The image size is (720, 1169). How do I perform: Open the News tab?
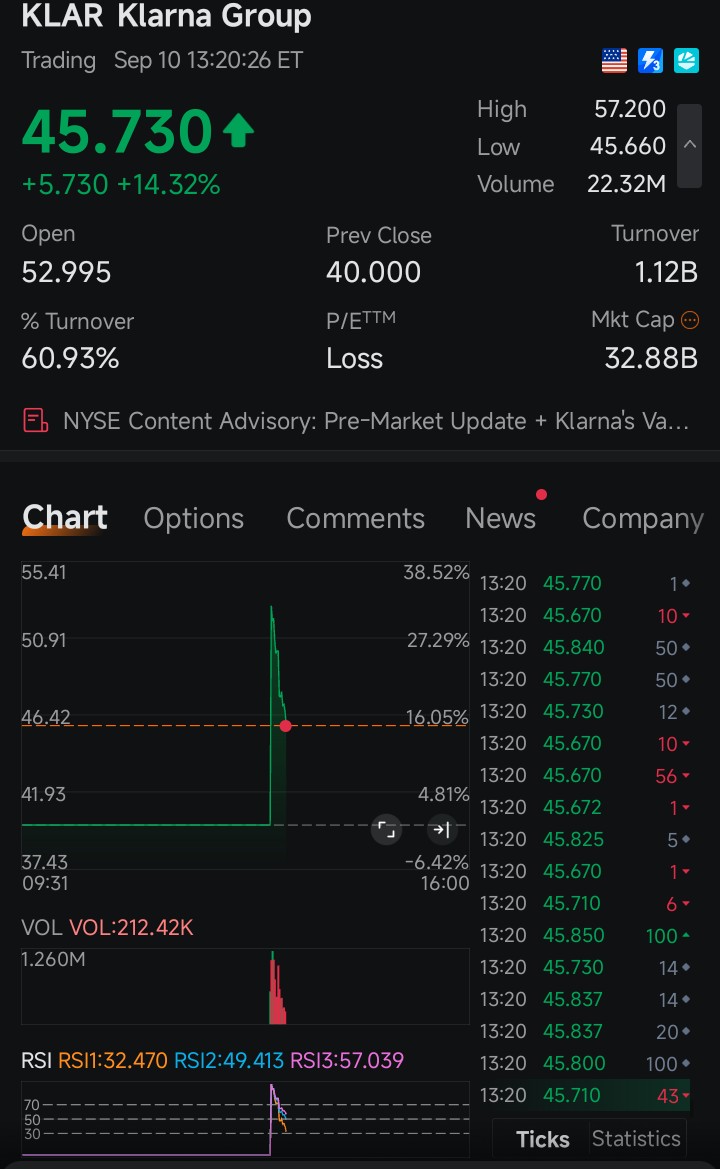pos(501,518)
